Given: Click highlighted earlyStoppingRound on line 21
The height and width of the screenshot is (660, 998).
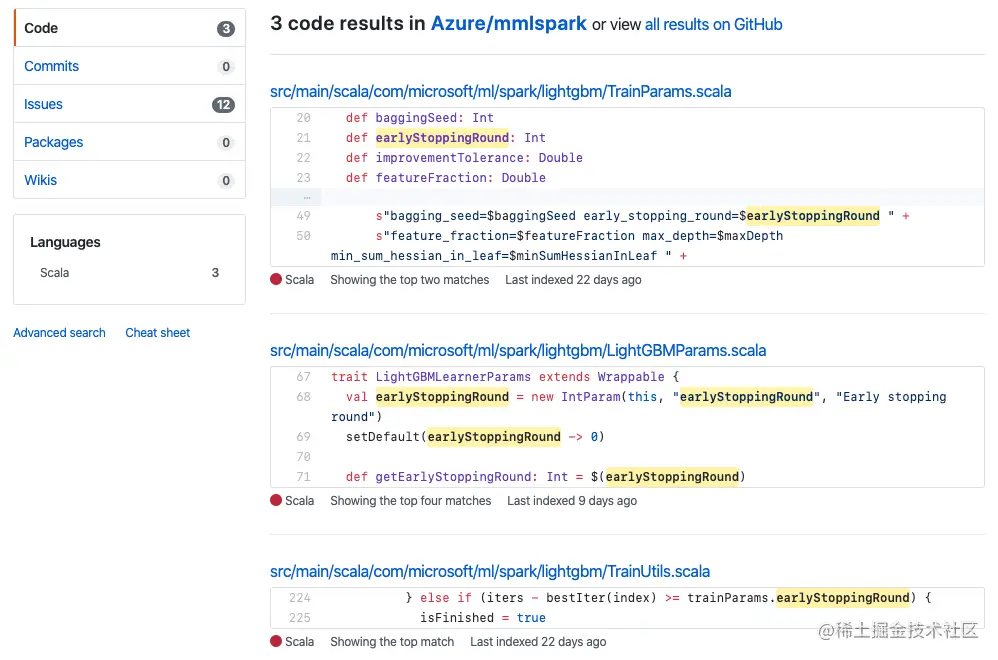Looking at the screenshot, I should click(x=442, y=137).
